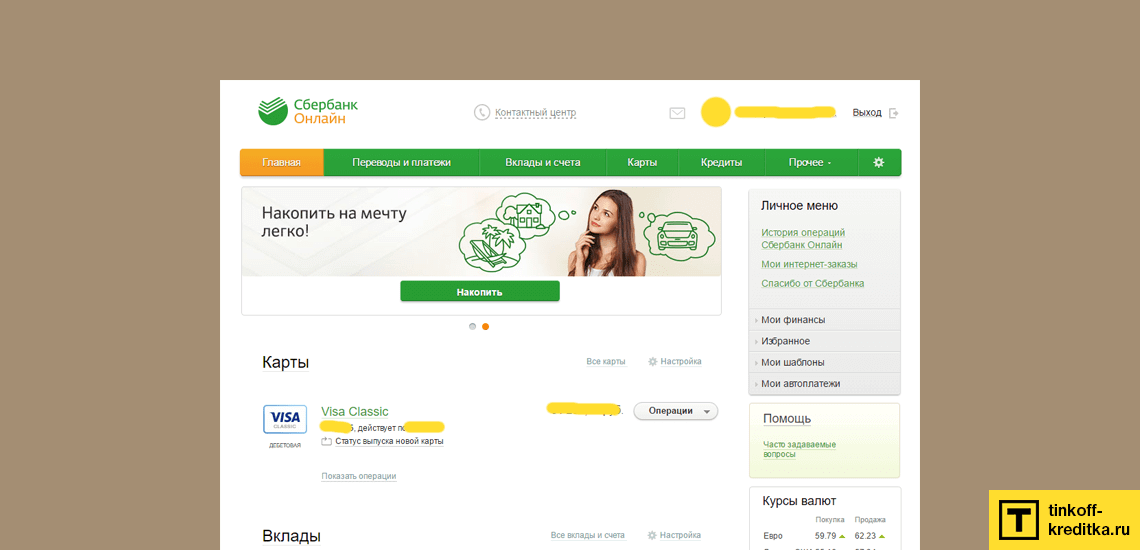Click the Sberbank Online logo
The height and width of the screenshot is (550, 1140).
[x=308, y=111]
